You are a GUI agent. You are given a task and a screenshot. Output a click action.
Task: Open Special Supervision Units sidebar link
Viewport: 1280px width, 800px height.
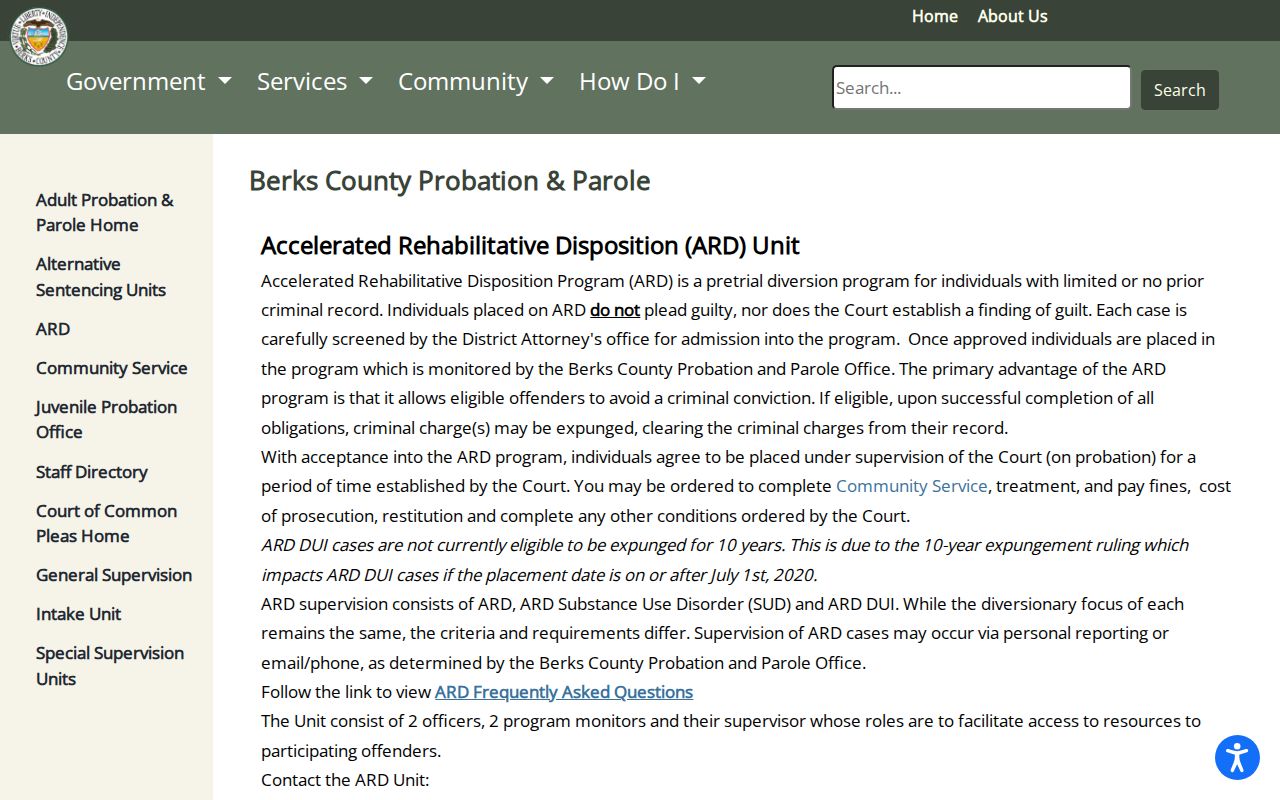coord(110,666)
